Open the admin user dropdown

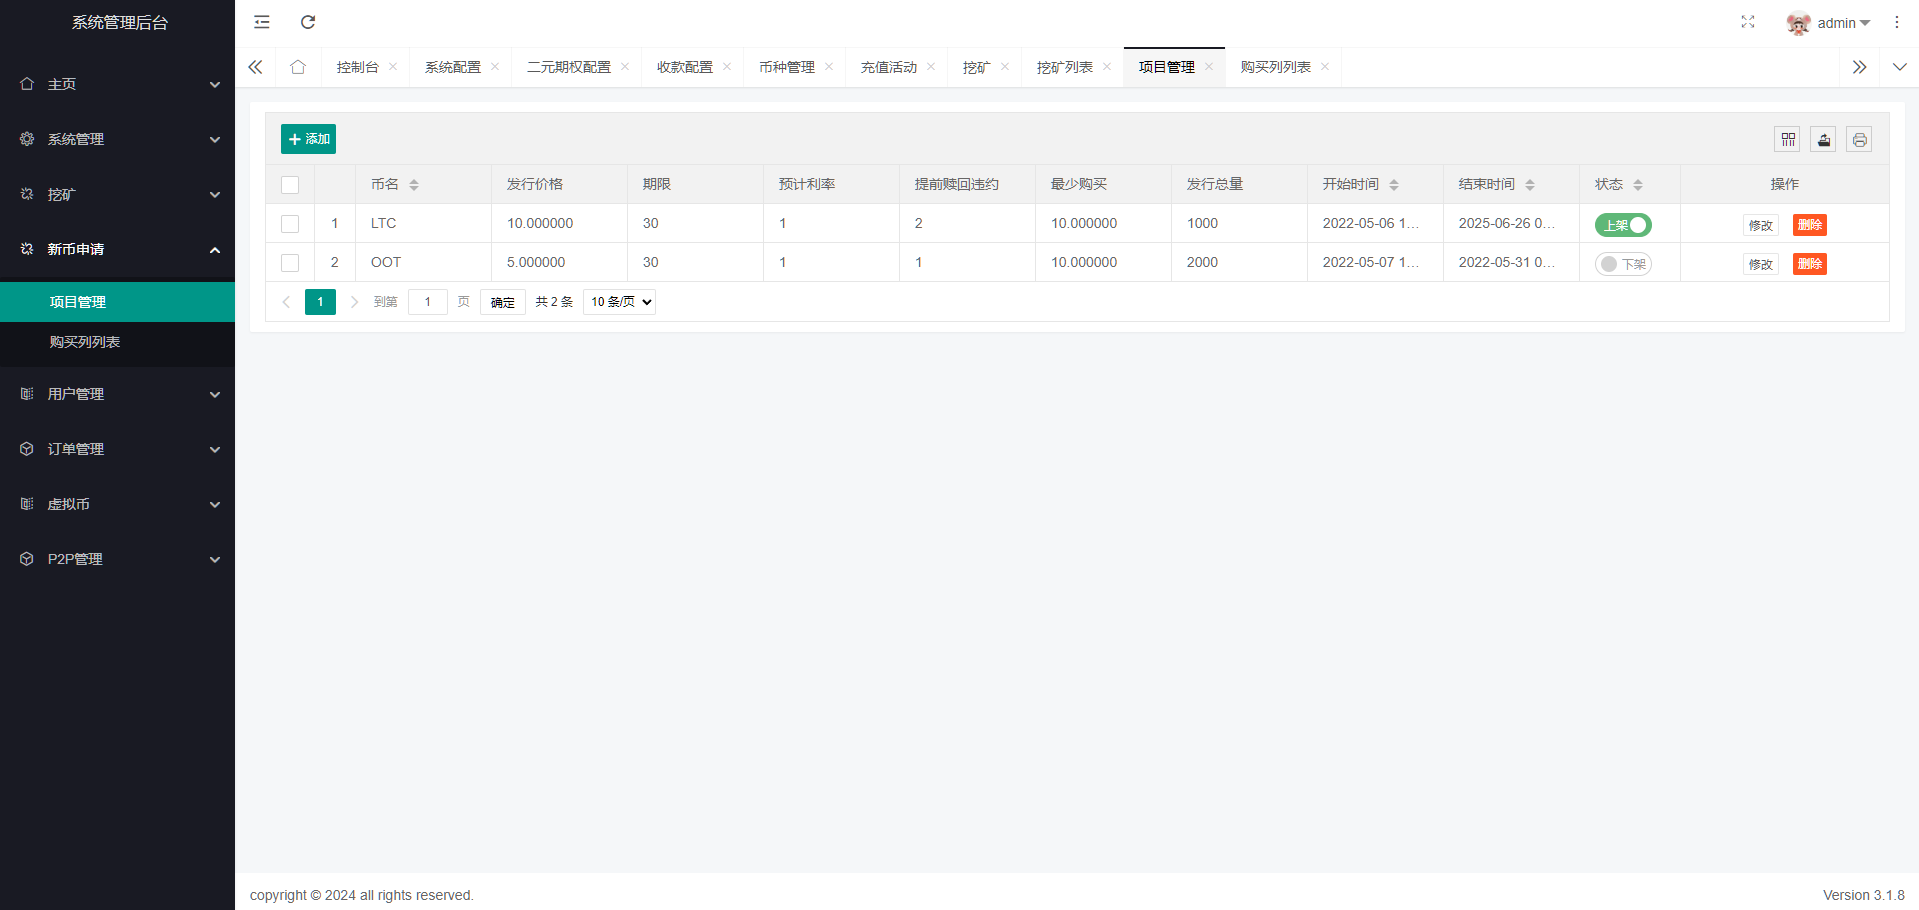tap(1828, 23)
